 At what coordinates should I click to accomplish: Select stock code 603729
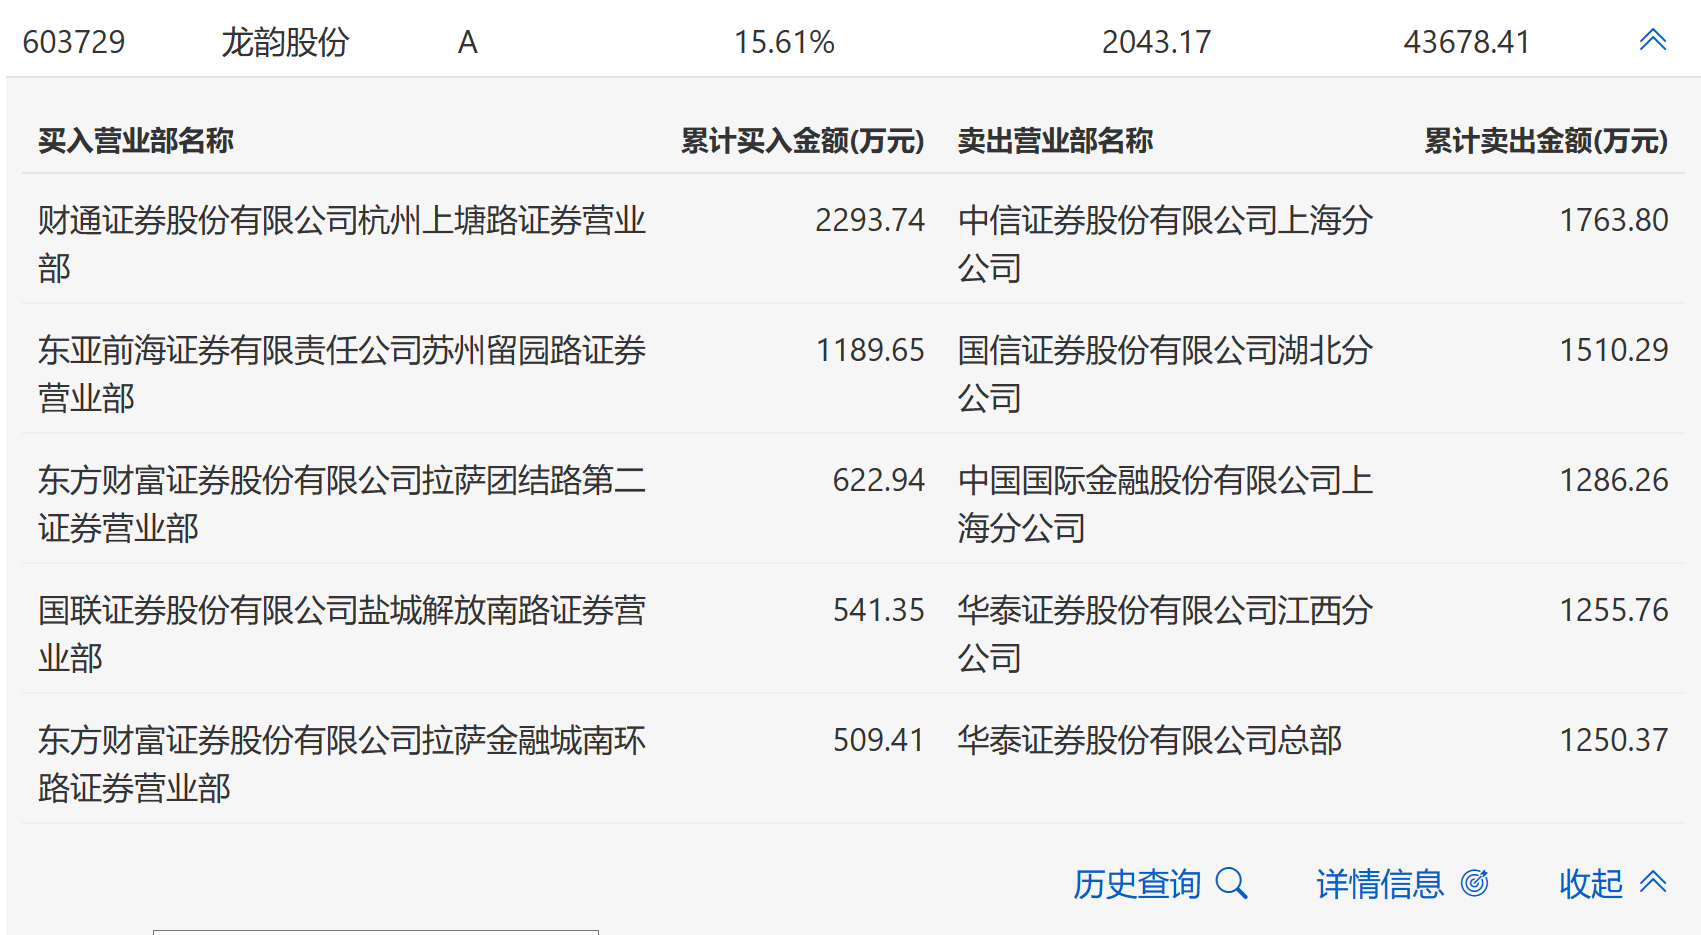click(74, 42)
